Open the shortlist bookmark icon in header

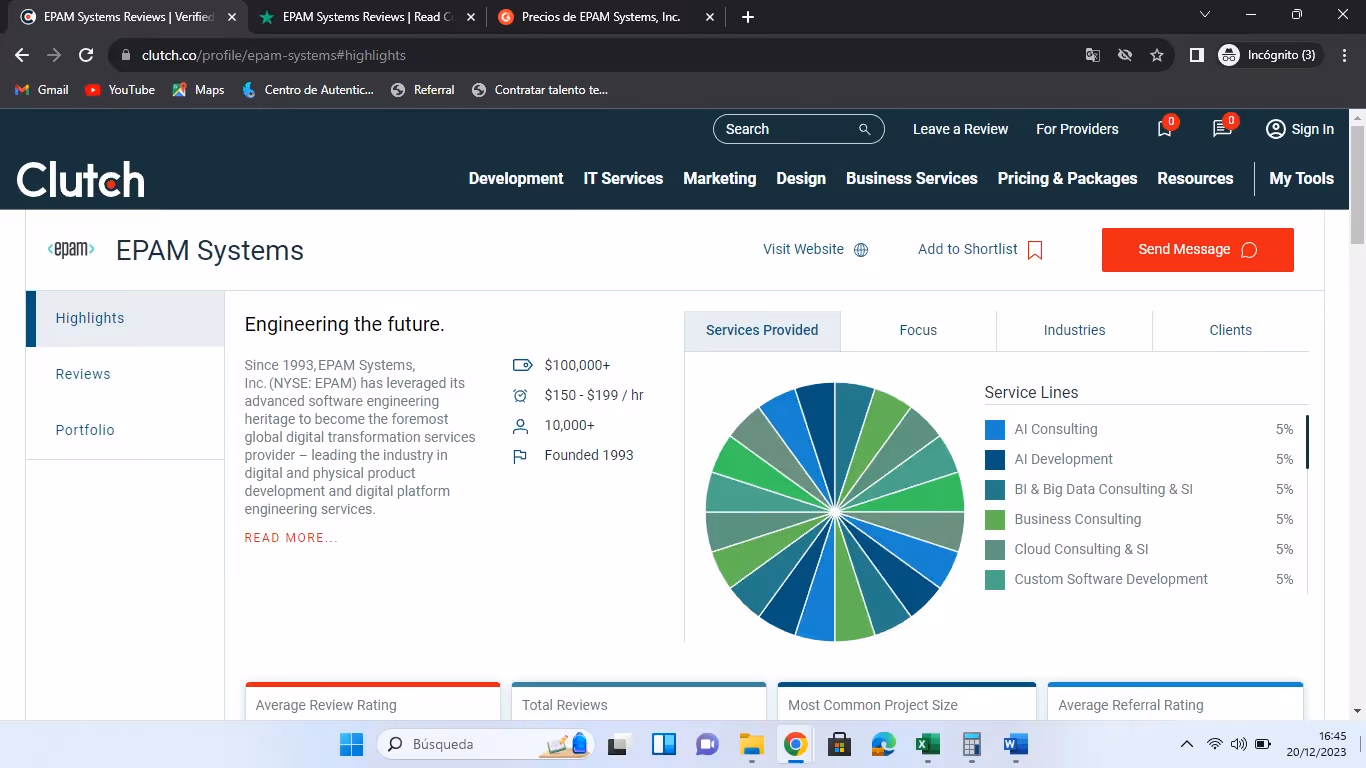pos(1164,129)
